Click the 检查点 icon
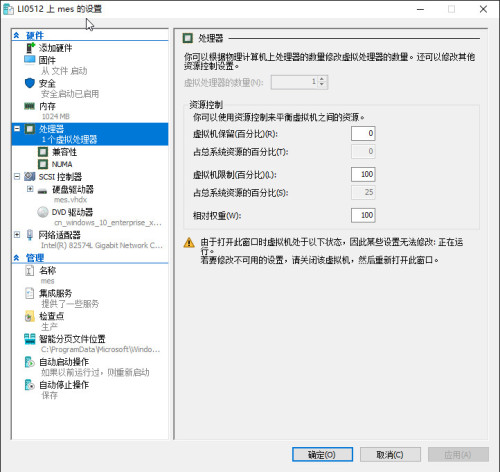The image size is (500, 472). pyautogui.click(x=30, y=316)
